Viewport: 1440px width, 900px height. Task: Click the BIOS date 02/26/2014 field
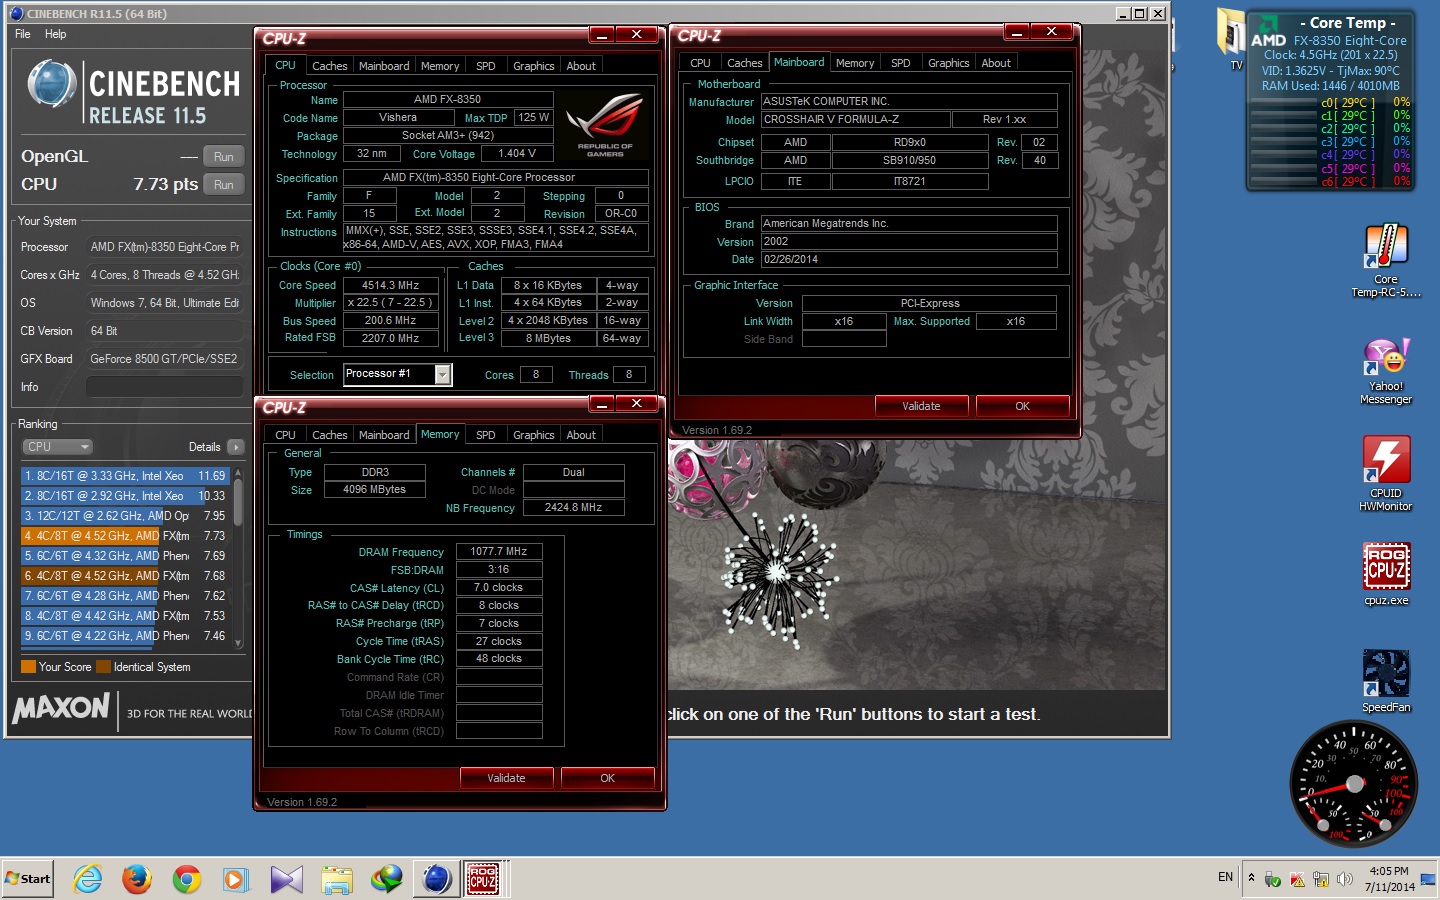[x=909, y=259]
